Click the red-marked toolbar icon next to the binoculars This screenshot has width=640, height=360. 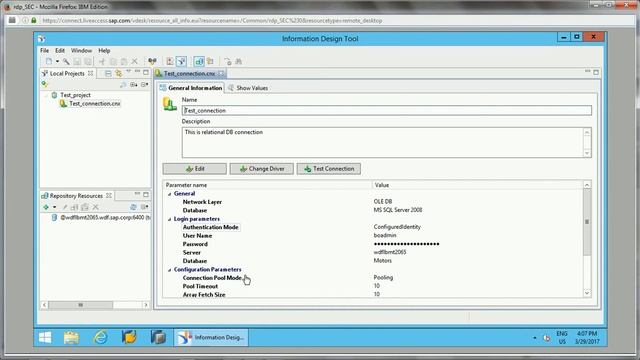pos(170,62)
